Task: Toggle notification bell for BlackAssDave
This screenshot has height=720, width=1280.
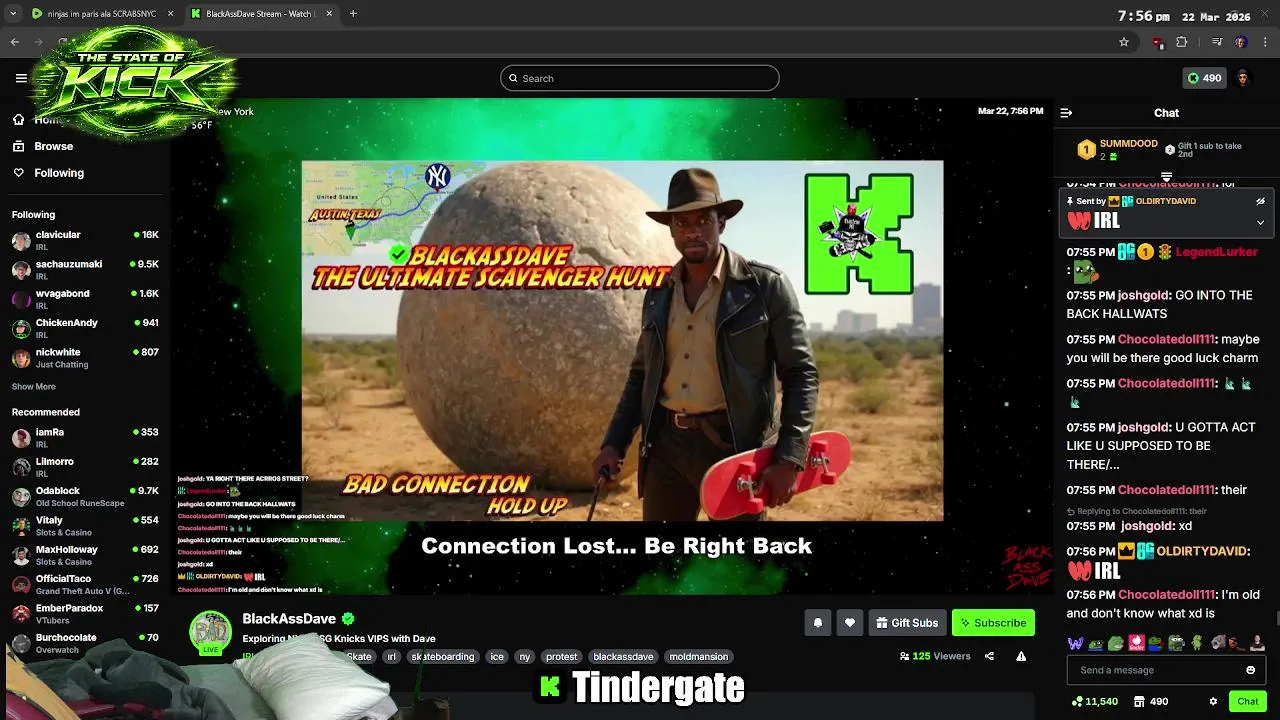Action: click(817, 623)
